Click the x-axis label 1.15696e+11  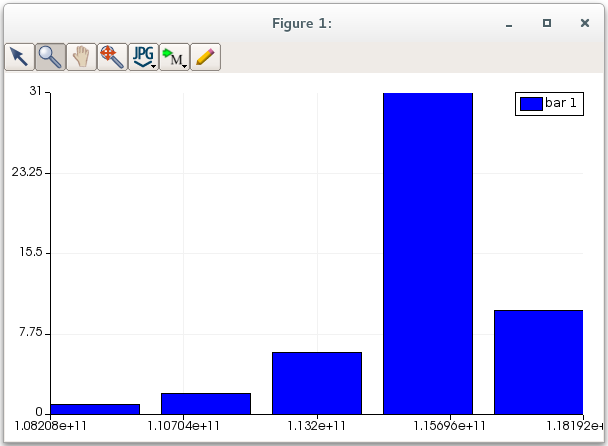(449, 426)
